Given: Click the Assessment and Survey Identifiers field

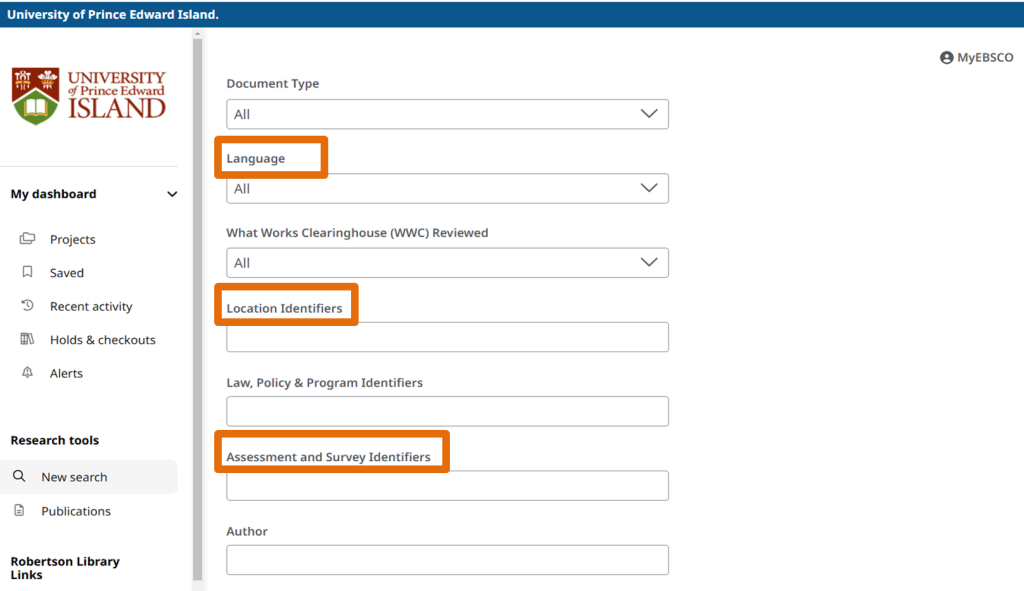Looking at the screenshot, I should coord(447,485).
